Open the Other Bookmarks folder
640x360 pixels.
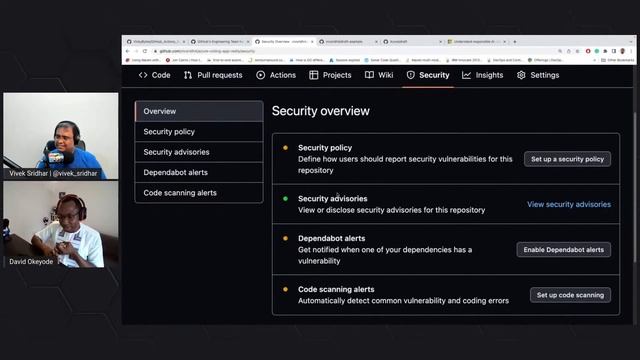tap(618, 60)
